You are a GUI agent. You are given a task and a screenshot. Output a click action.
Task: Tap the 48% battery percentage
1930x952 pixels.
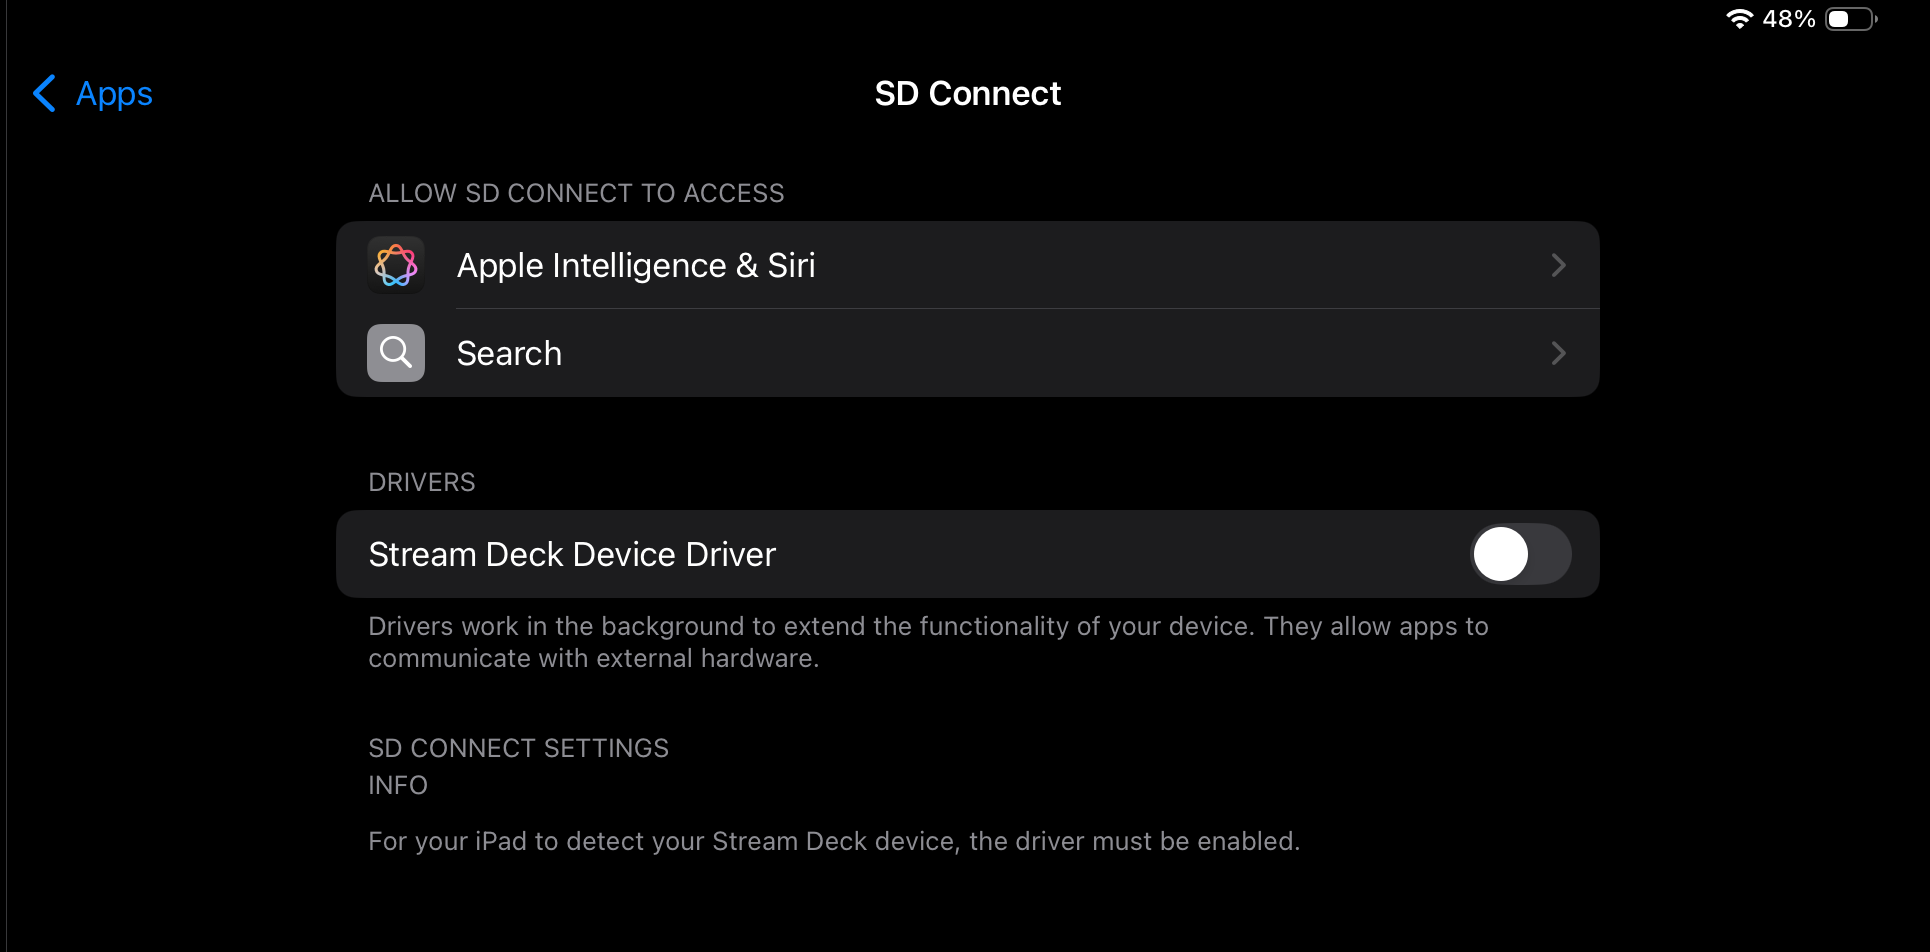(x=1789, y=19)
